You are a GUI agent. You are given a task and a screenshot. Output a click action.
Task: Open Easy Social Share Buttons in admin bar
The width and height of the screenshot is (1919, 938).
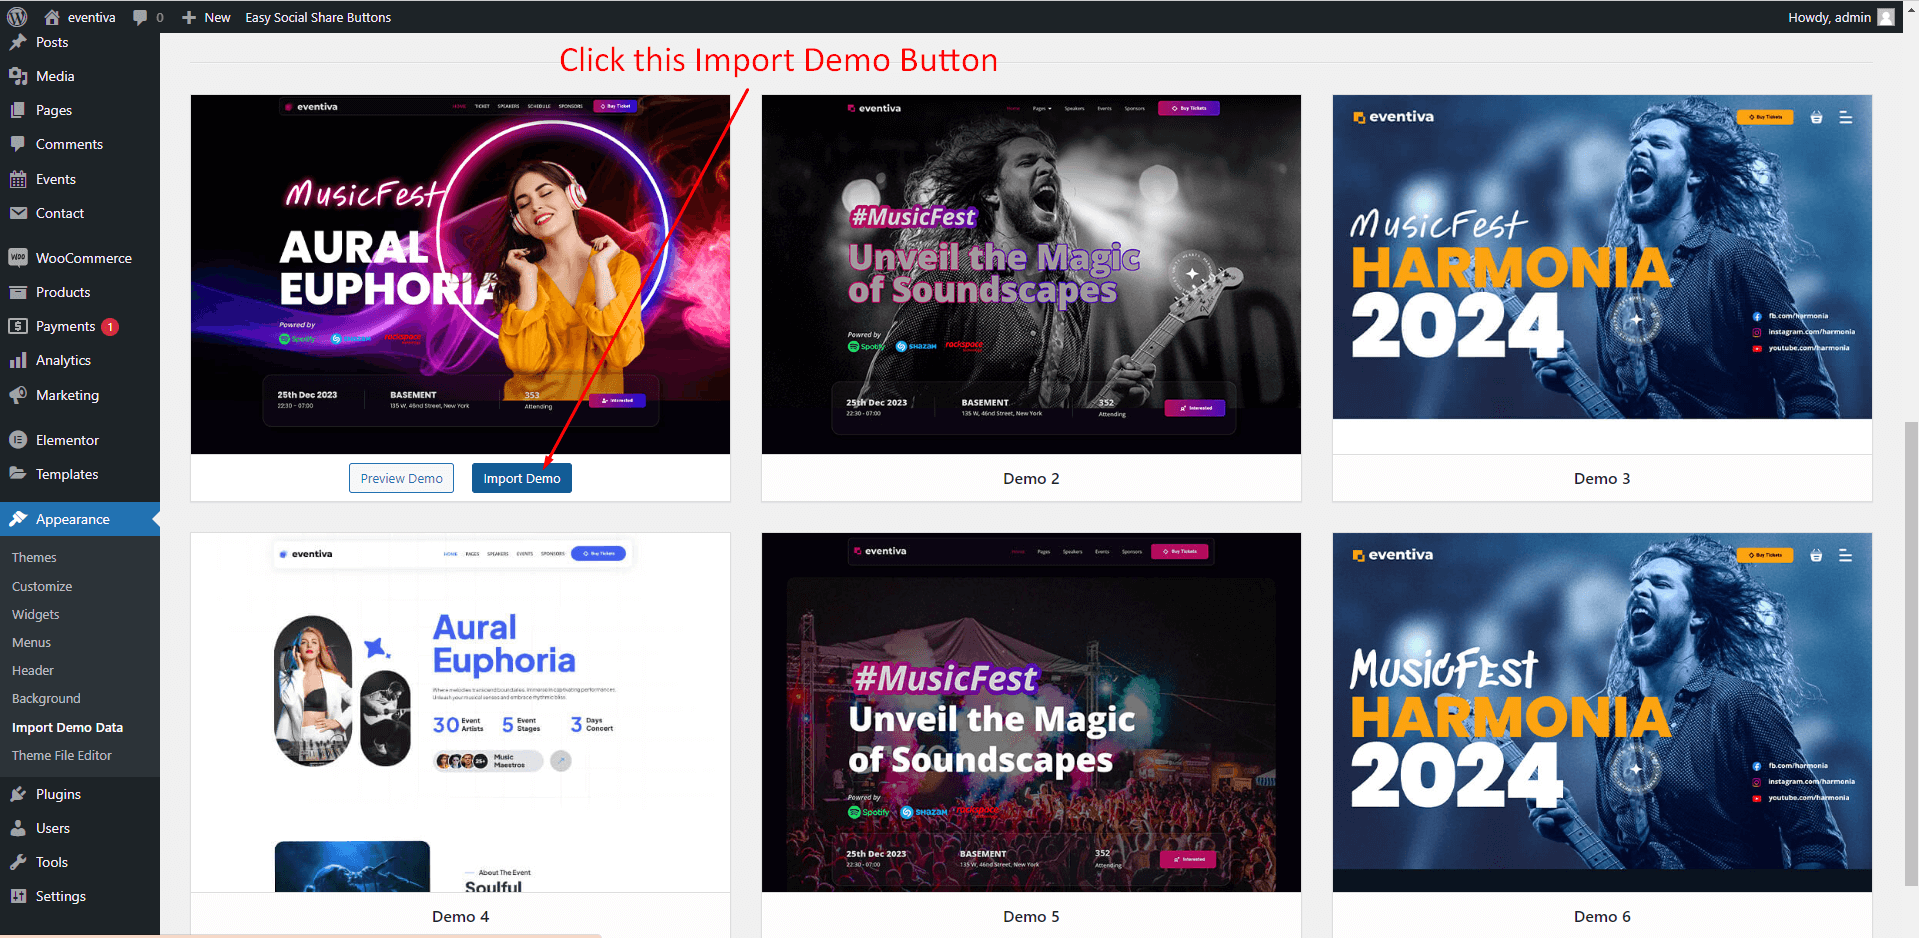318,17
